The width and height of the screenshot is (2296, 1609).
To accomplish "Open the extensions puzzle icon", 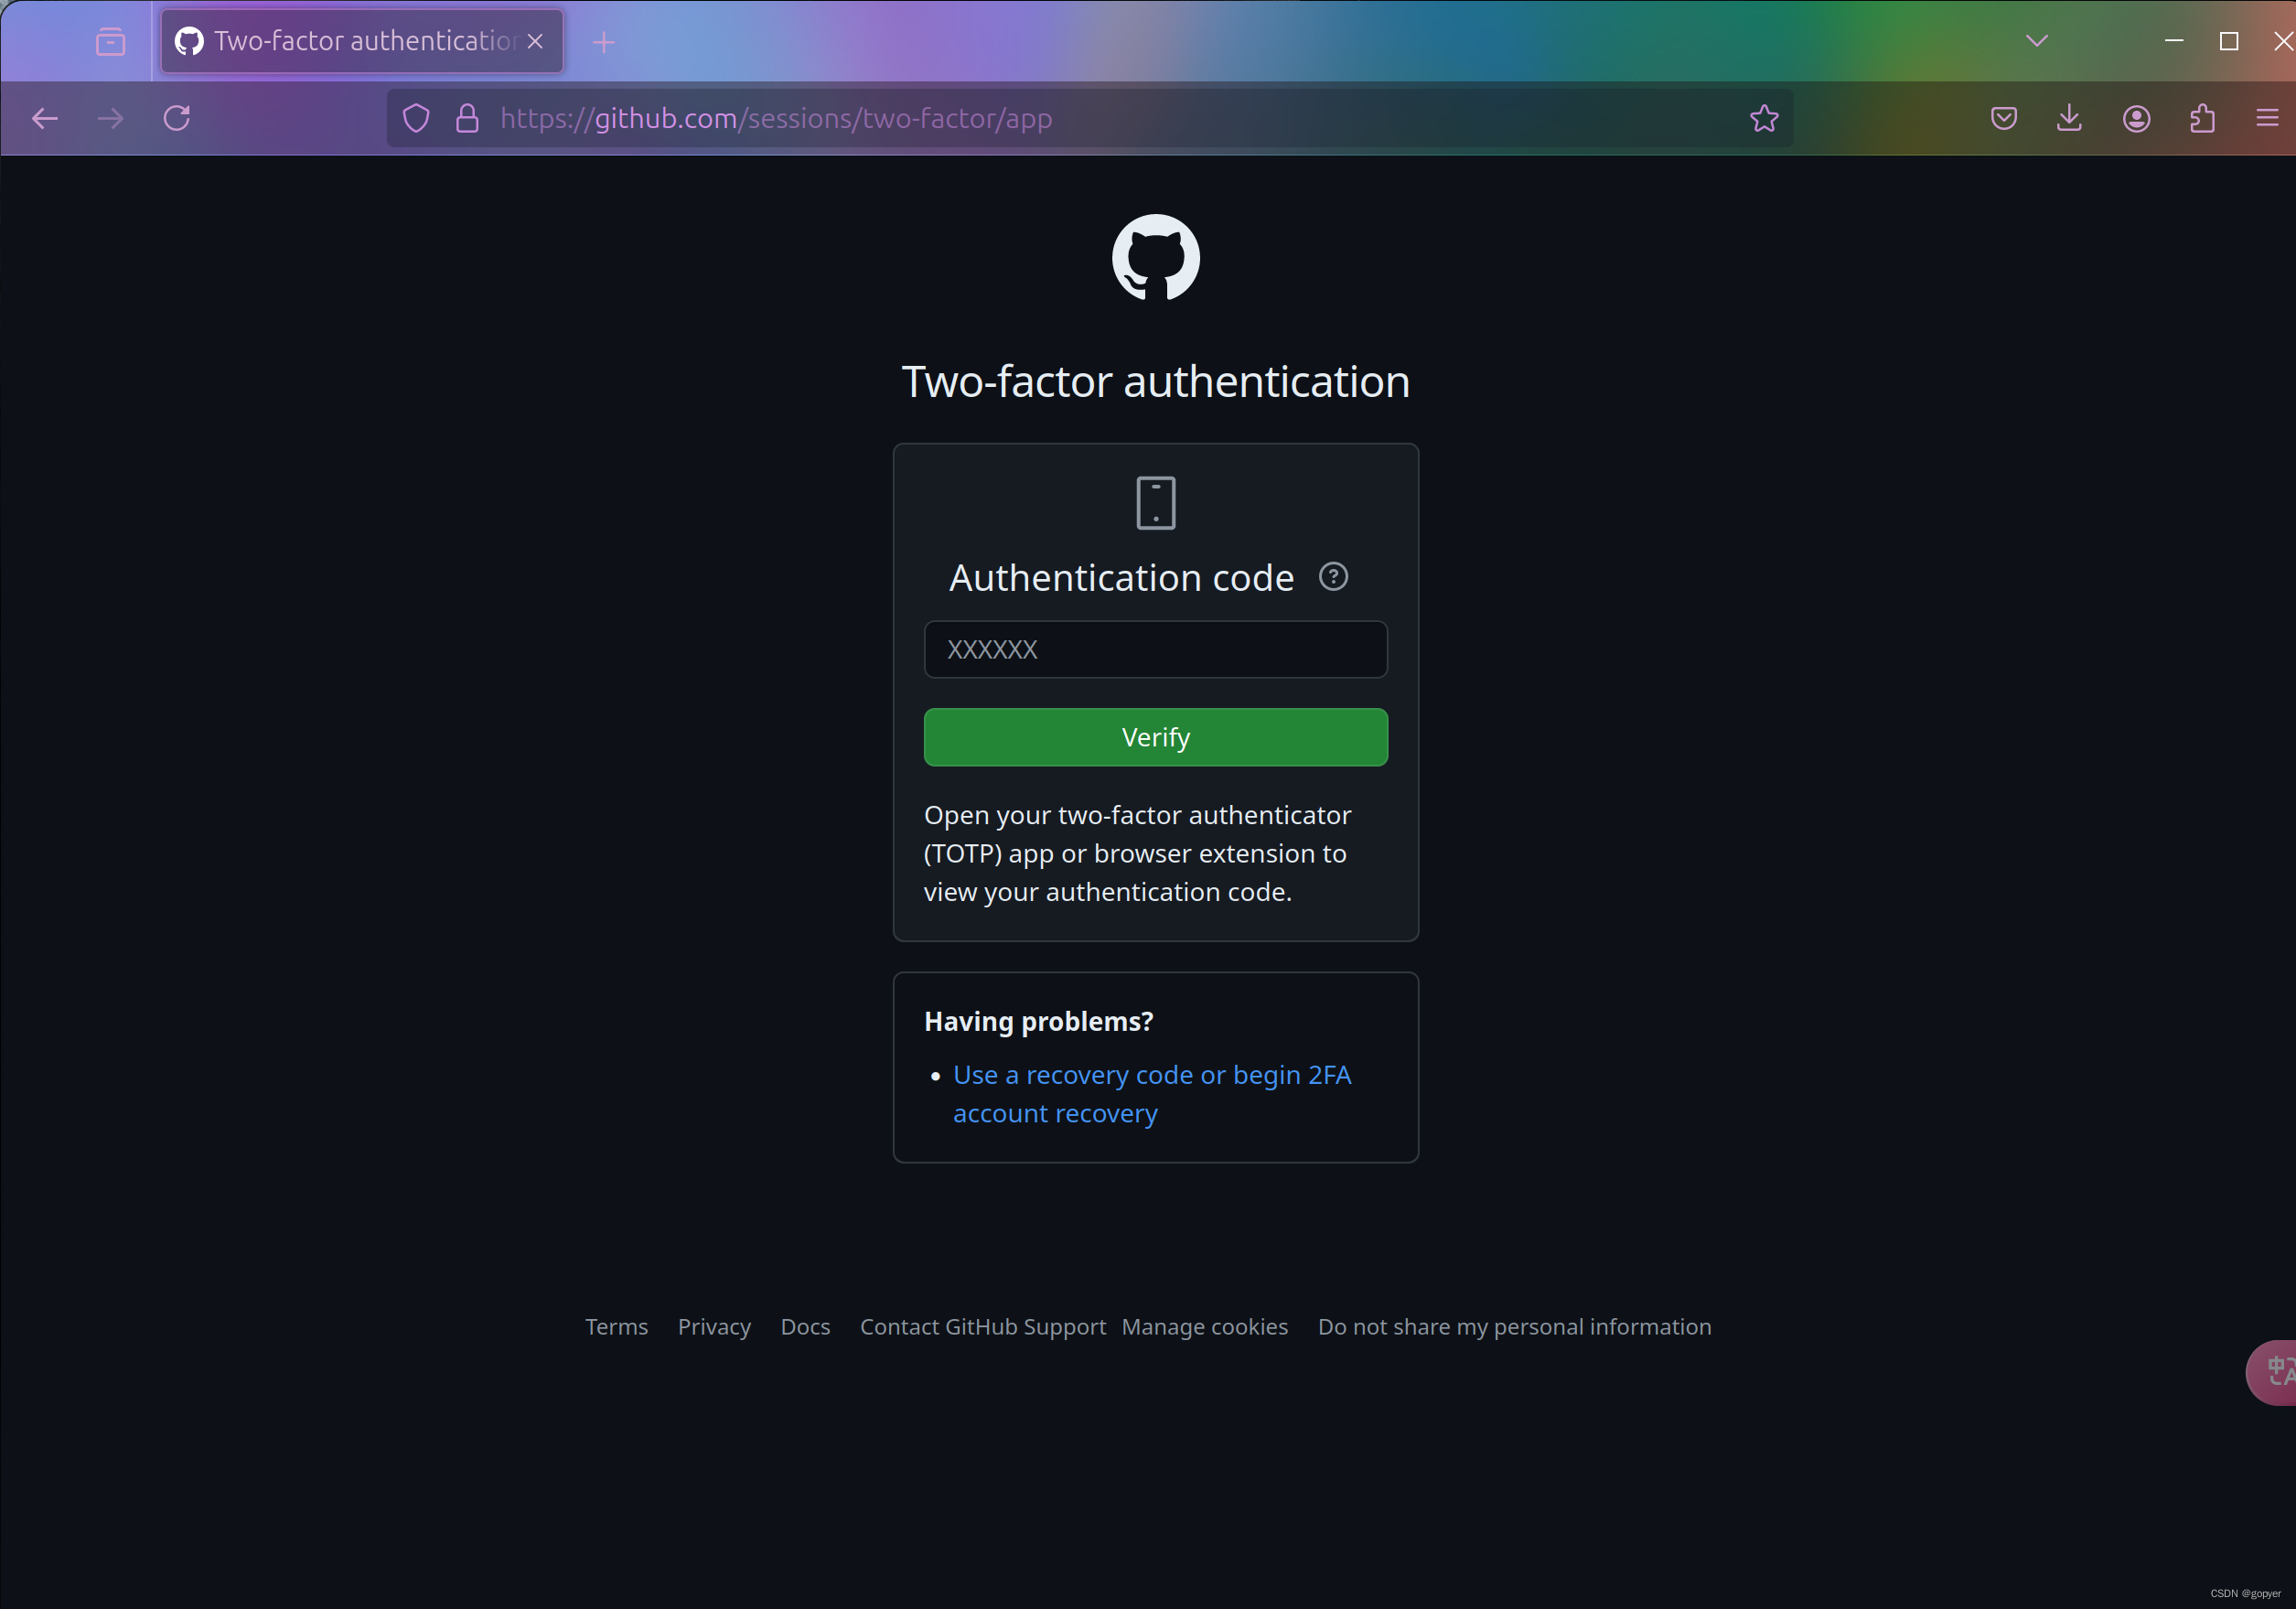I will point(2202,118).
